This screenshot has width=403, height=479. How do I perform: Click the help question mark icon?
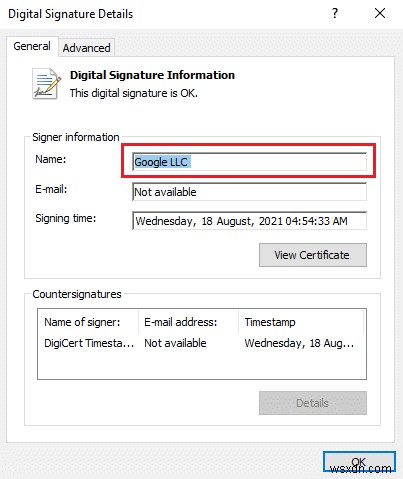[335, 13]
